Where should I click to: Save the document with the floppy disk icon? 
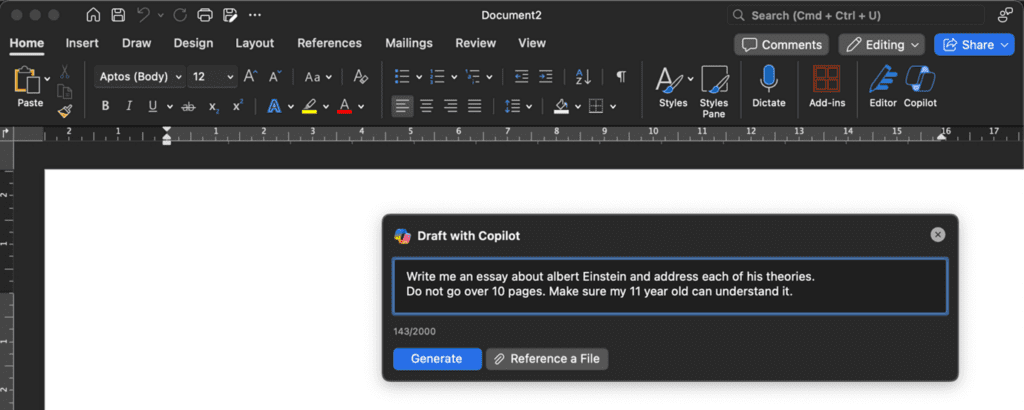[118, 15]
